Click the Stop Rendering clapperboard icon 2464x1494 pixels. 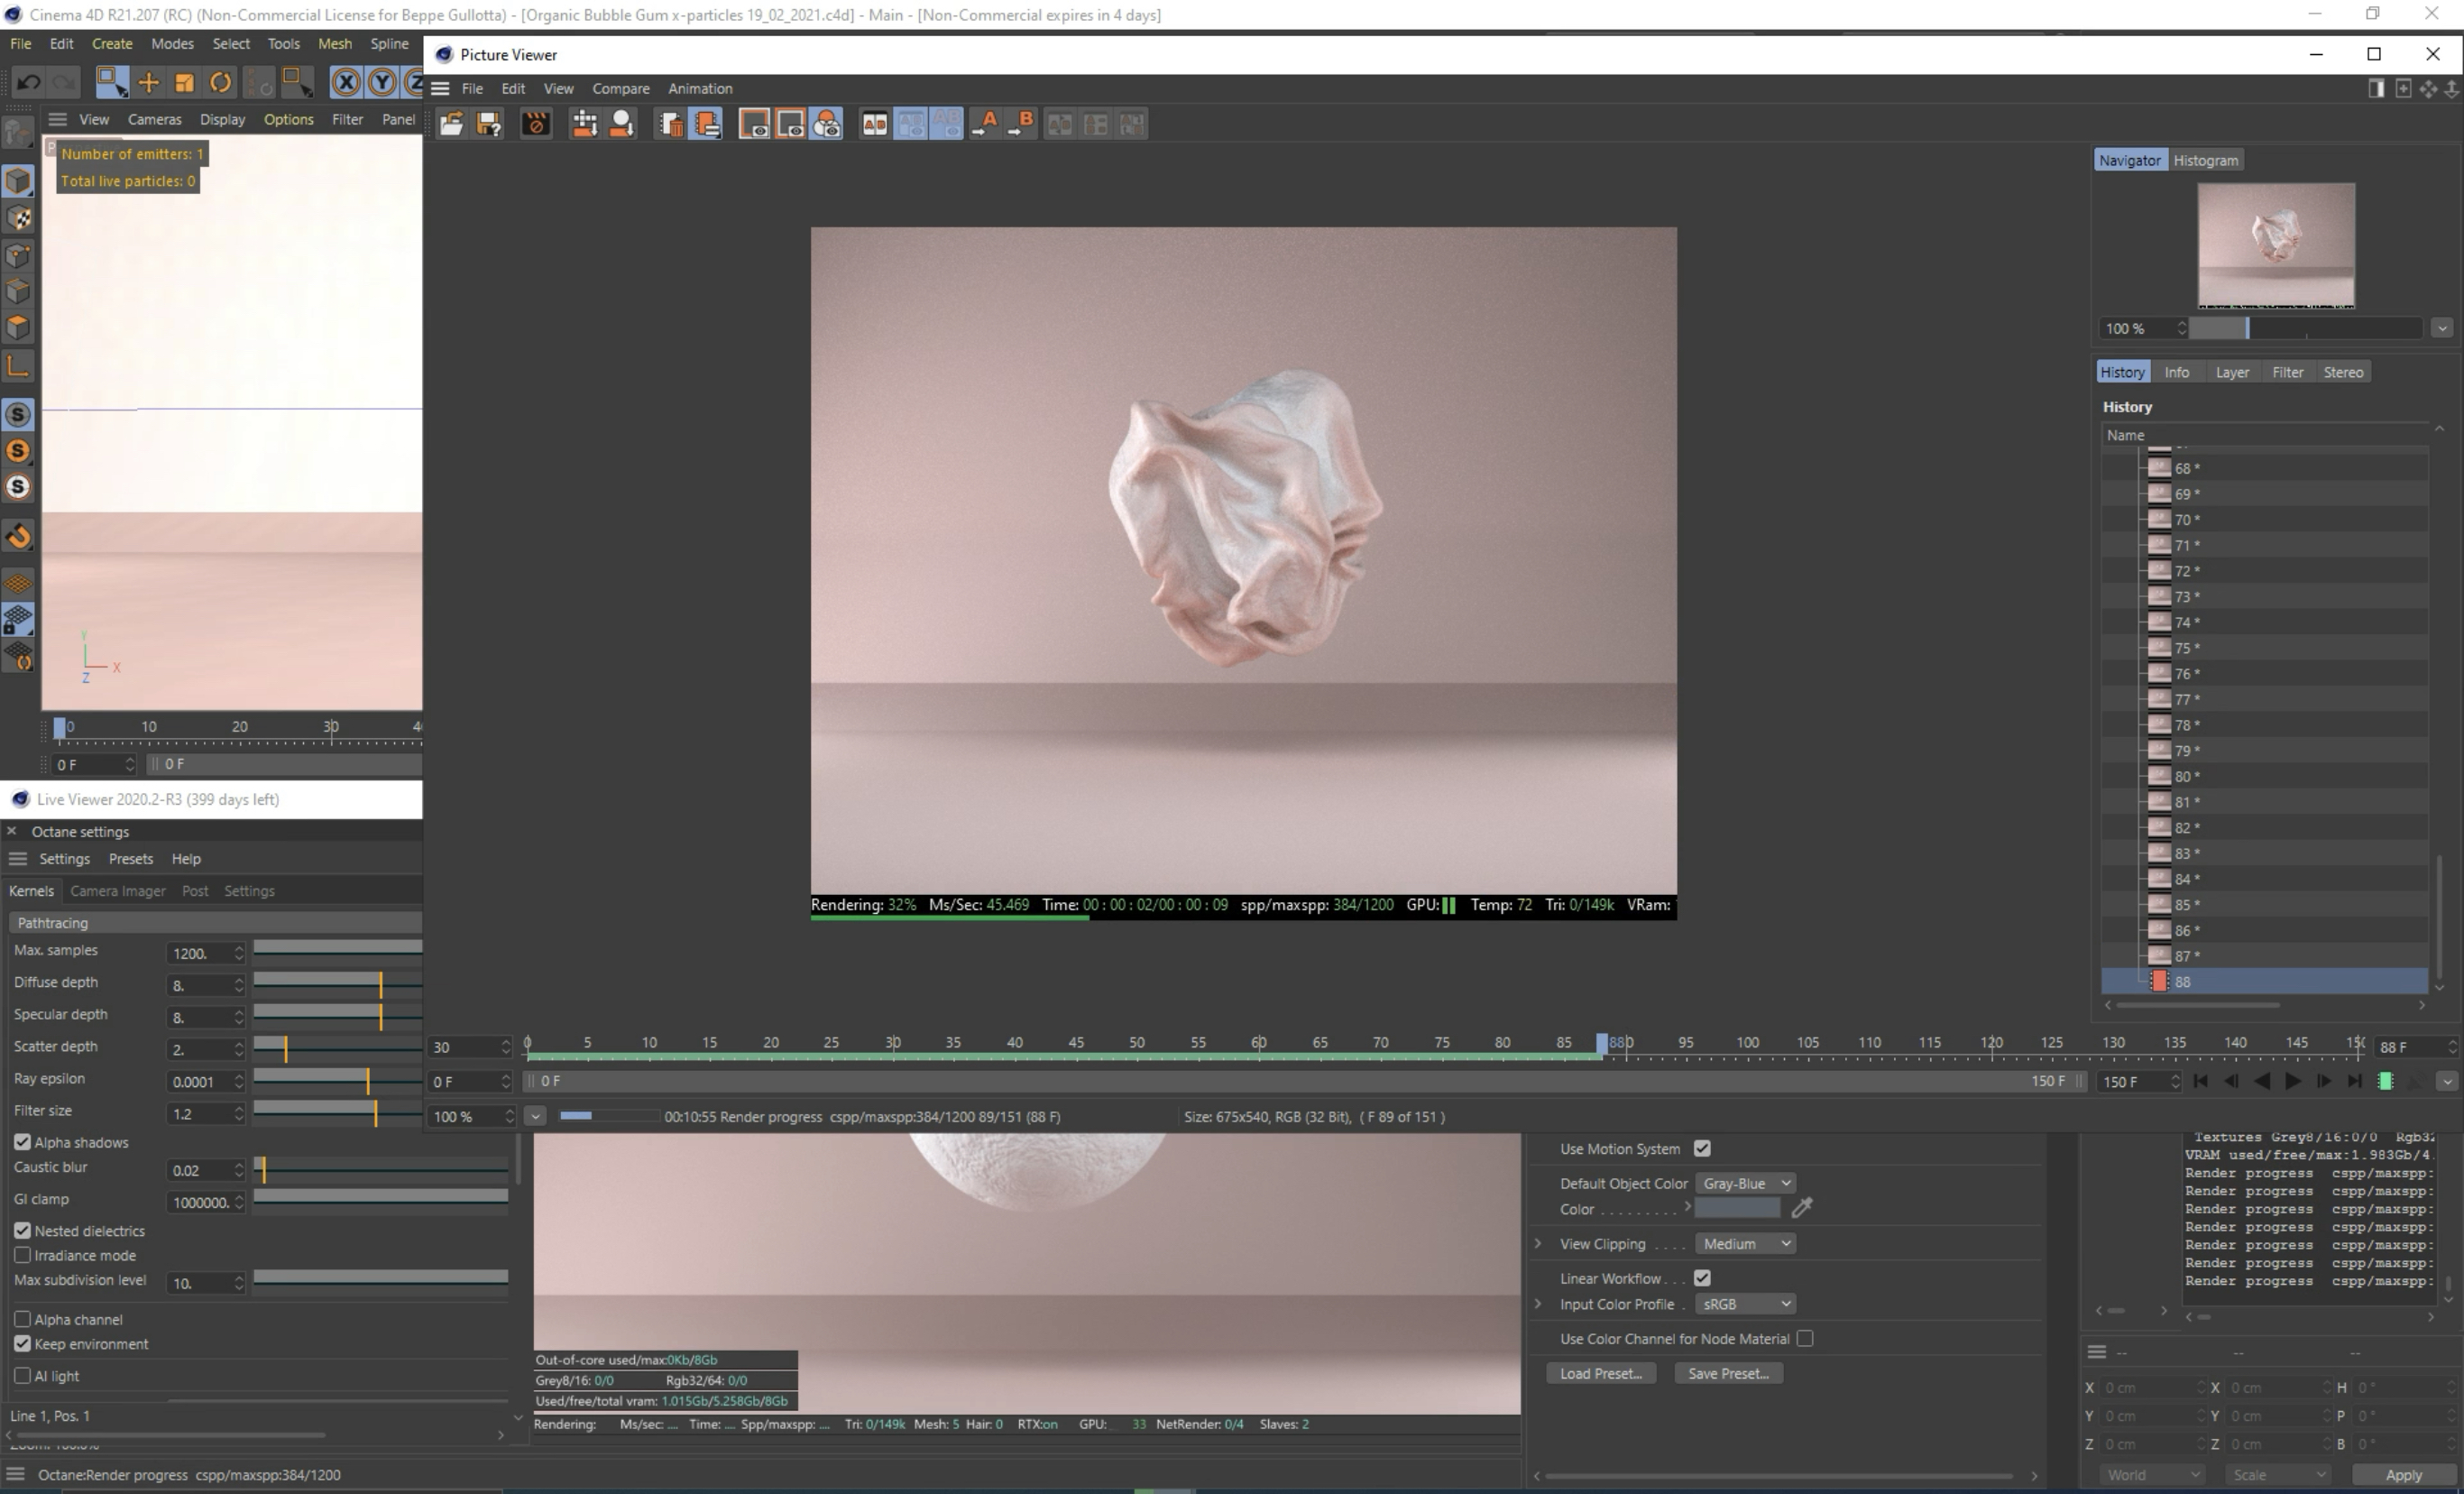coord(536,124)
